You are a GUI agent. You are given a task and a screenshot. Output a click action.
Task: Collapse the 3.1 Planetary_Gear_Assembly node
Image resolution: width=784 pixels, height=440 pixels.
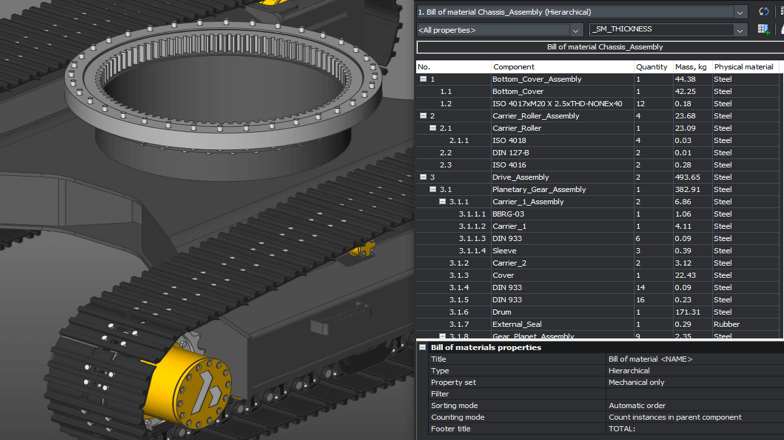pyautogui.click(x=433, y=189)
